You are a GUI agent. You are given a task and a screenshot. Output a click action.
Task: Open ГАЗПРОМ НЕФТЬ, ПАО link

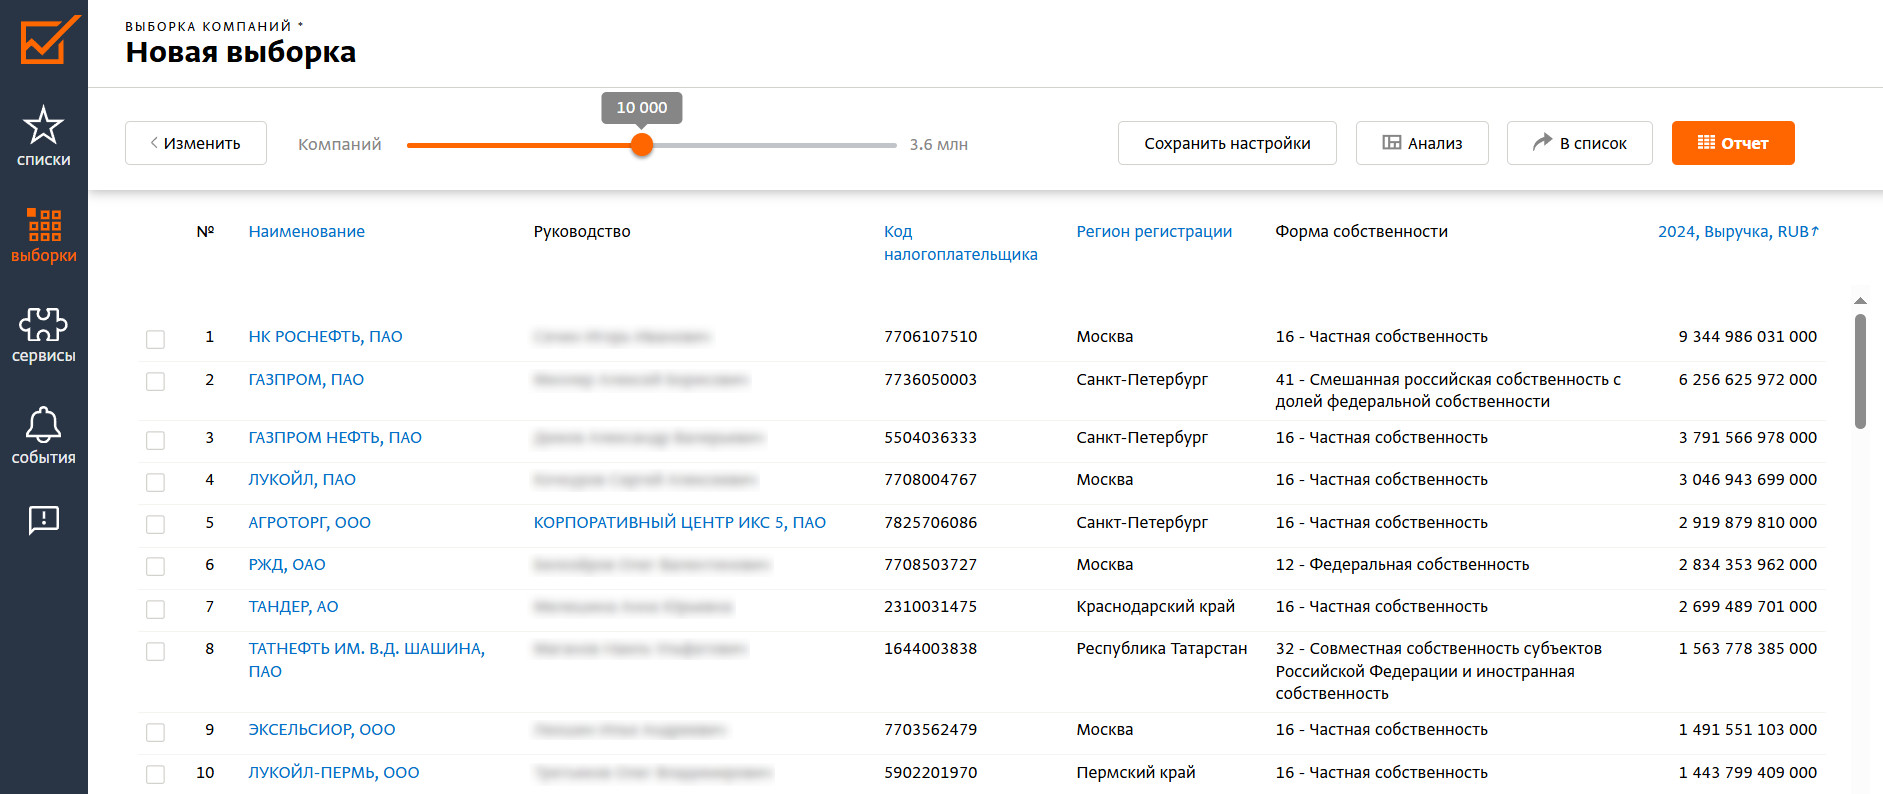click(335, 437)
